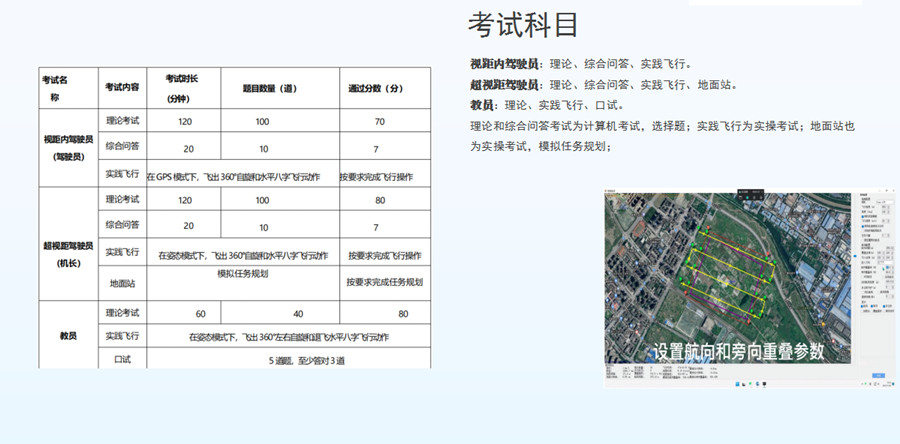Screen dimensions: 900x444
Task: Click the 视距内驾驶员（驾驶员） table row label
Action: click(x=68, y=147)
